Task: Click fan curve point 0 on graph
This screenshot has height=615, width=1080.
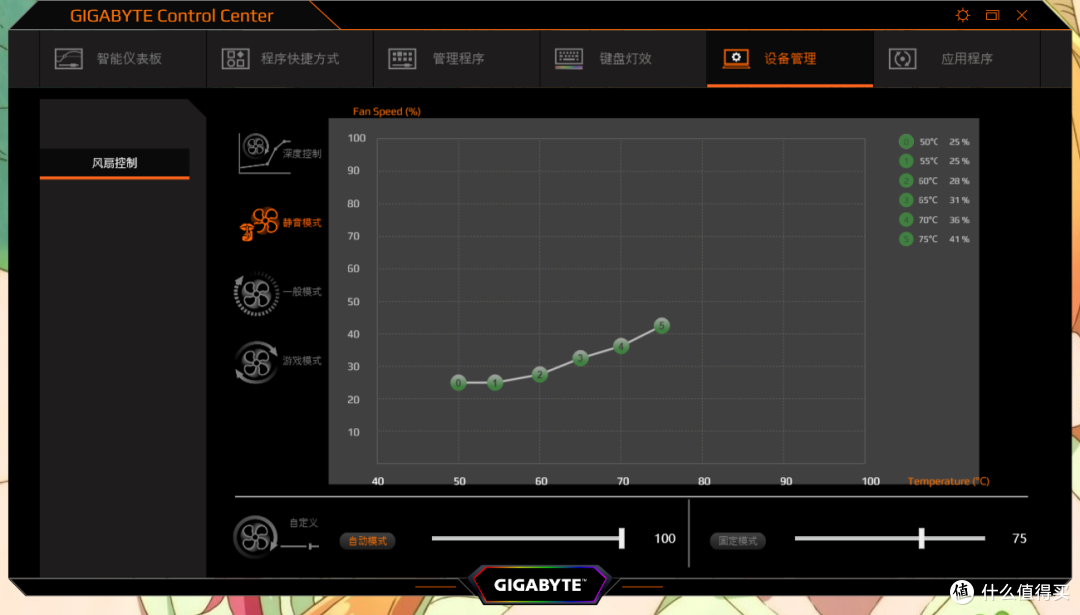Action: 458,383
